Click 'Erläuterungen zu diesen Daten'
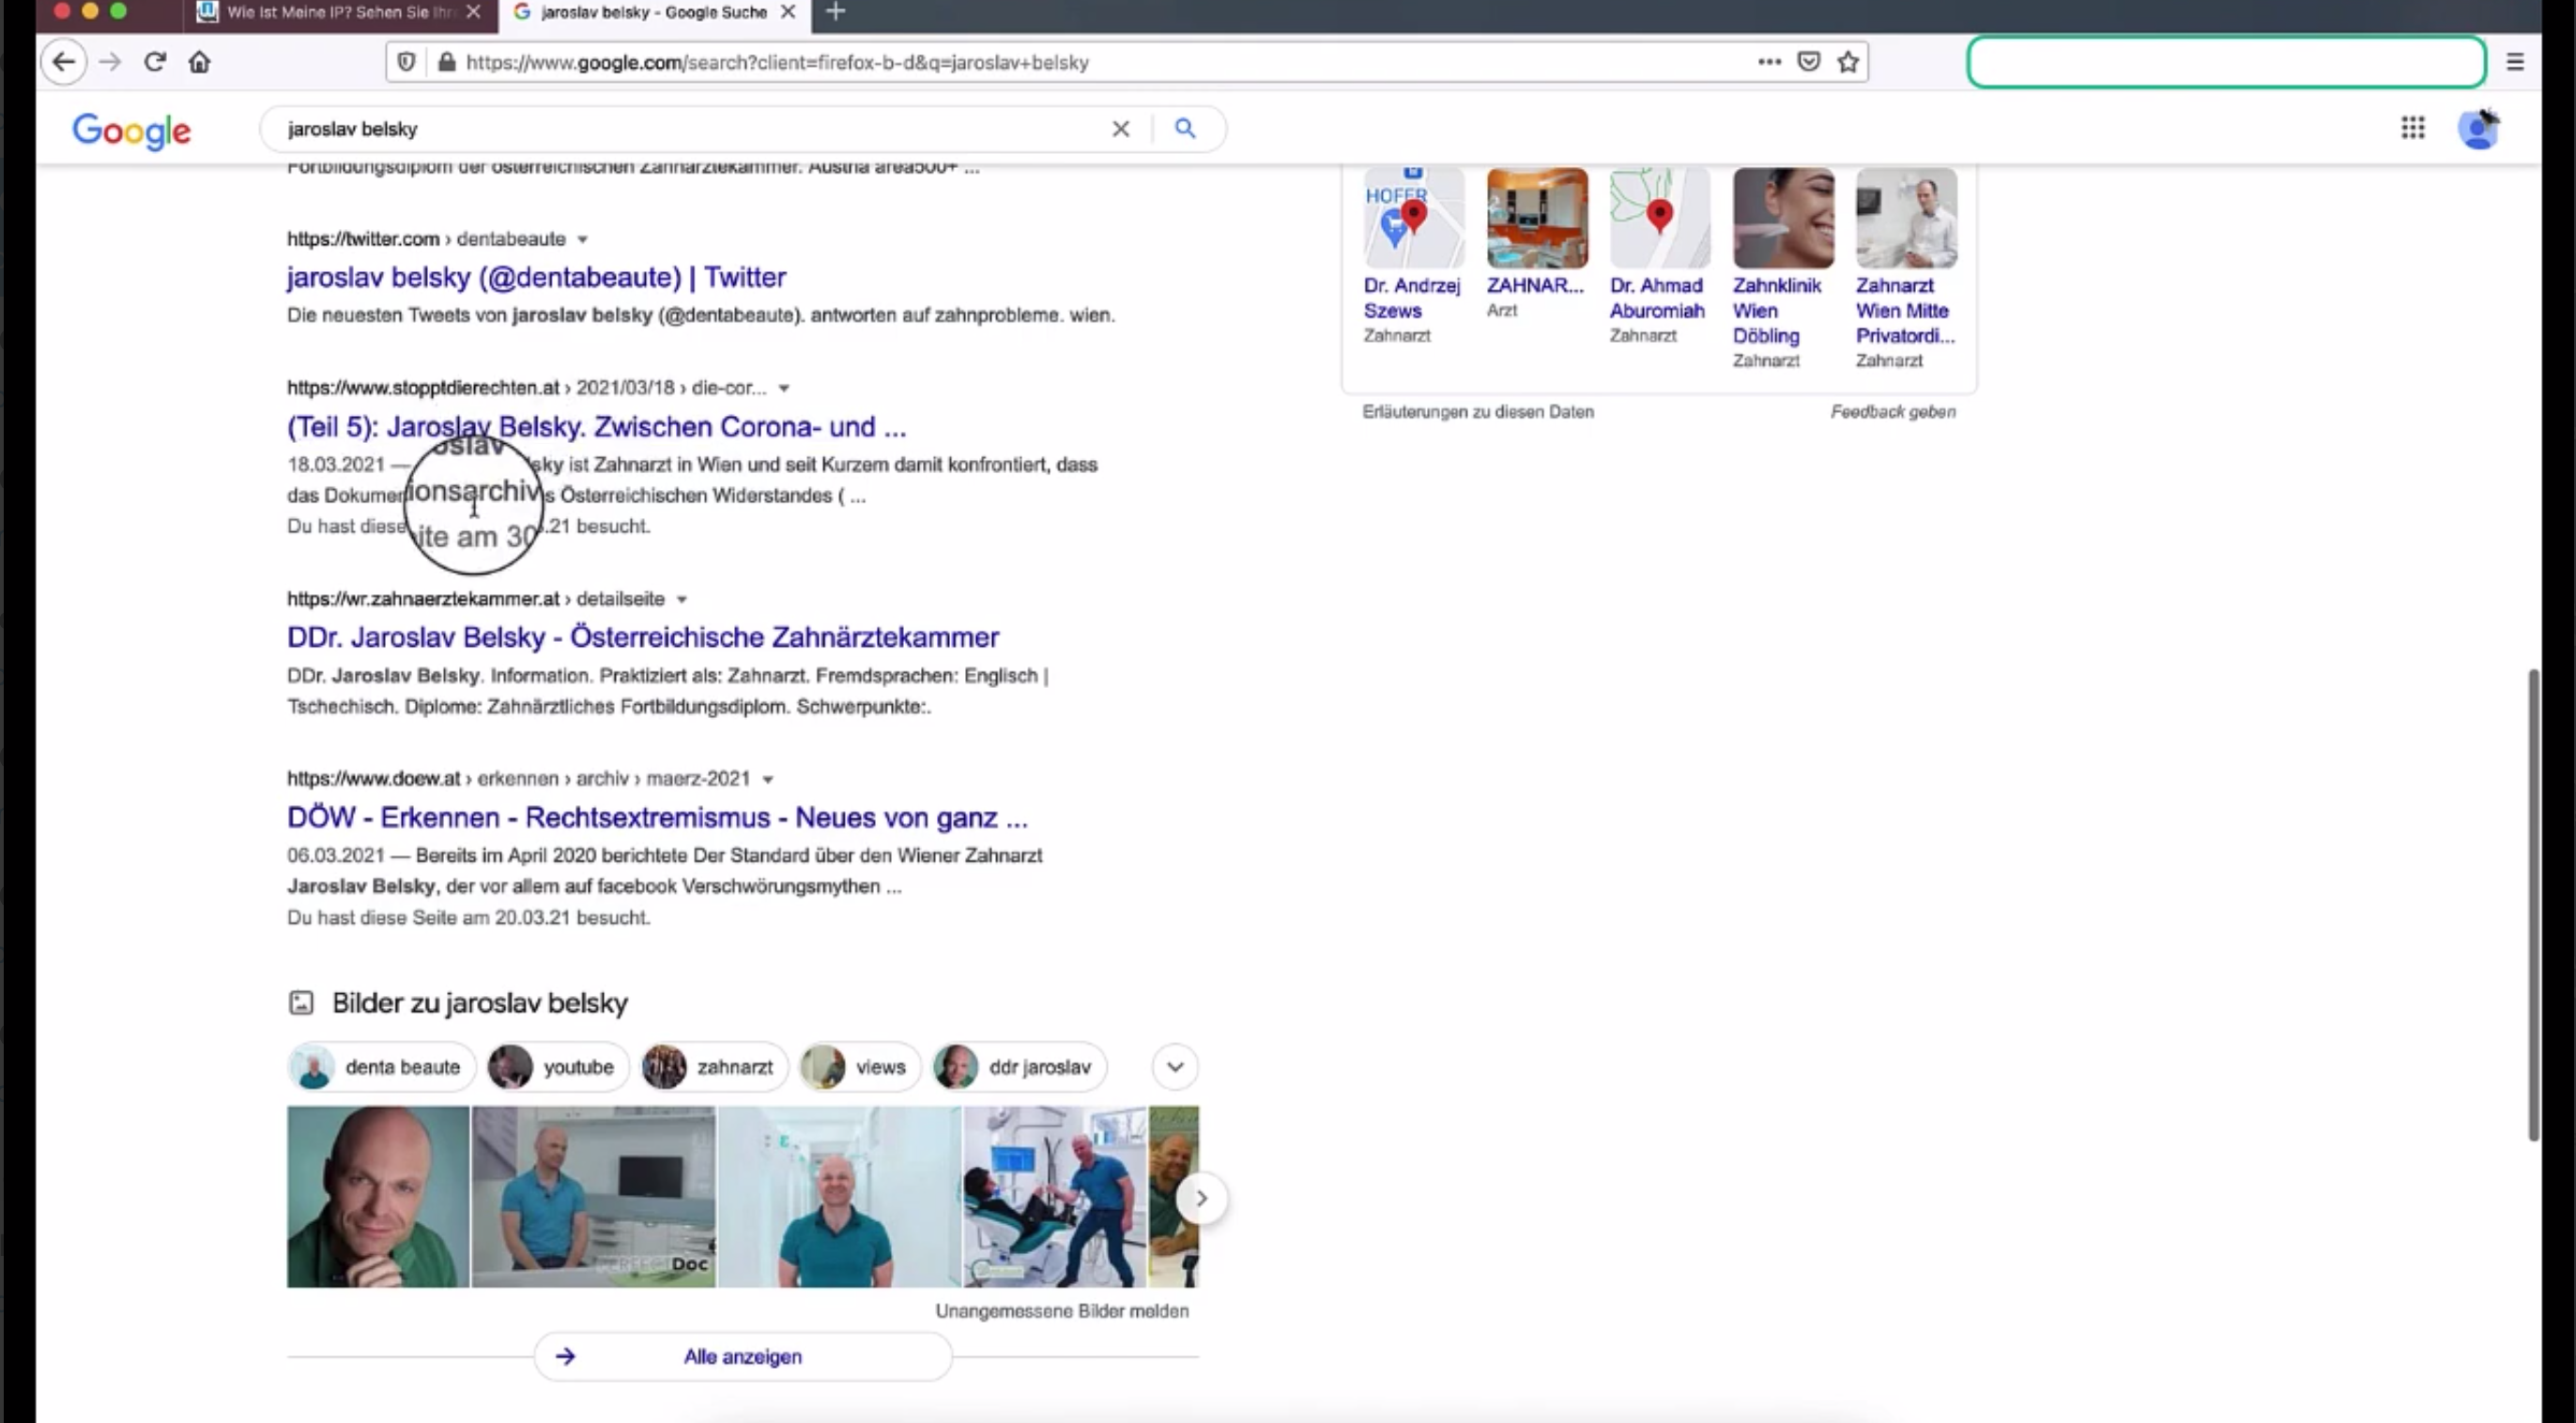This screenshot has width=2576, height=1423. (1478, 412)
